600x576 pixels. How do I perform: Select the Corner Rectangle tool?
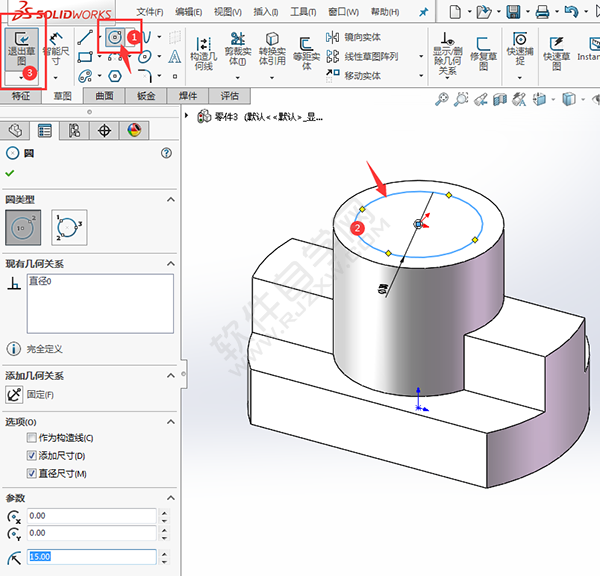point(85,57)
